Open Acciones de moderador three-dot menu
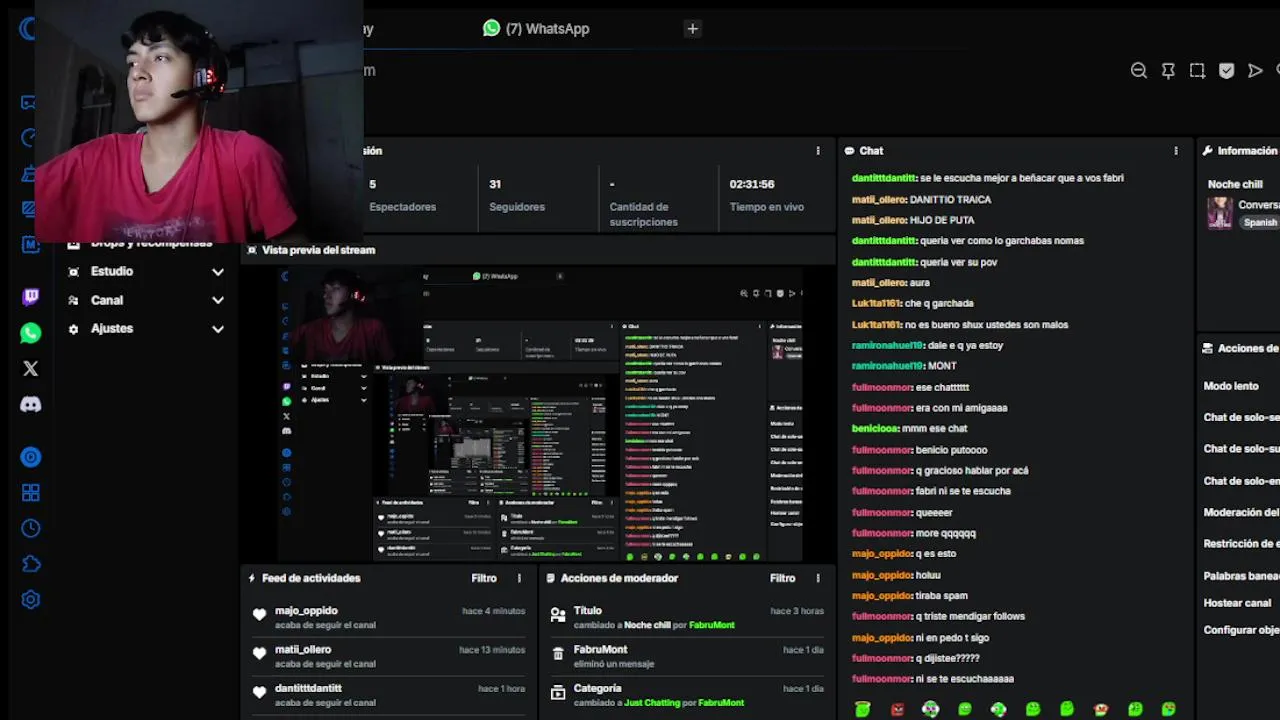 (x=818, y=578)
